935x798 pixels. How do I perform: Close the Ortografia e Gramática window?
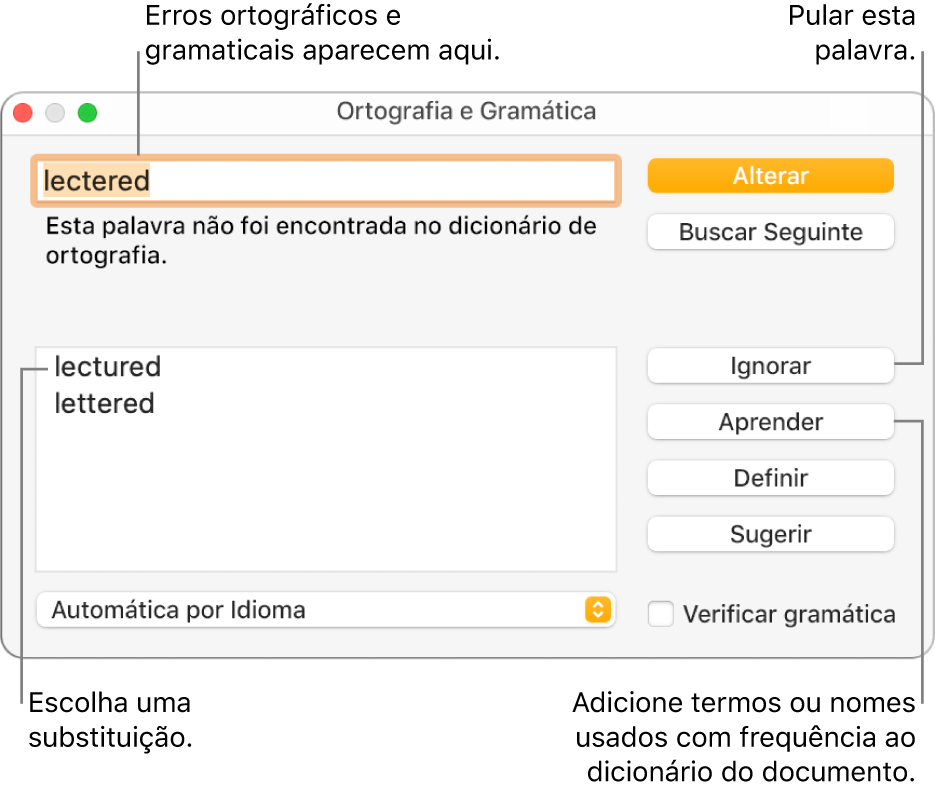(x=23, y=112)
